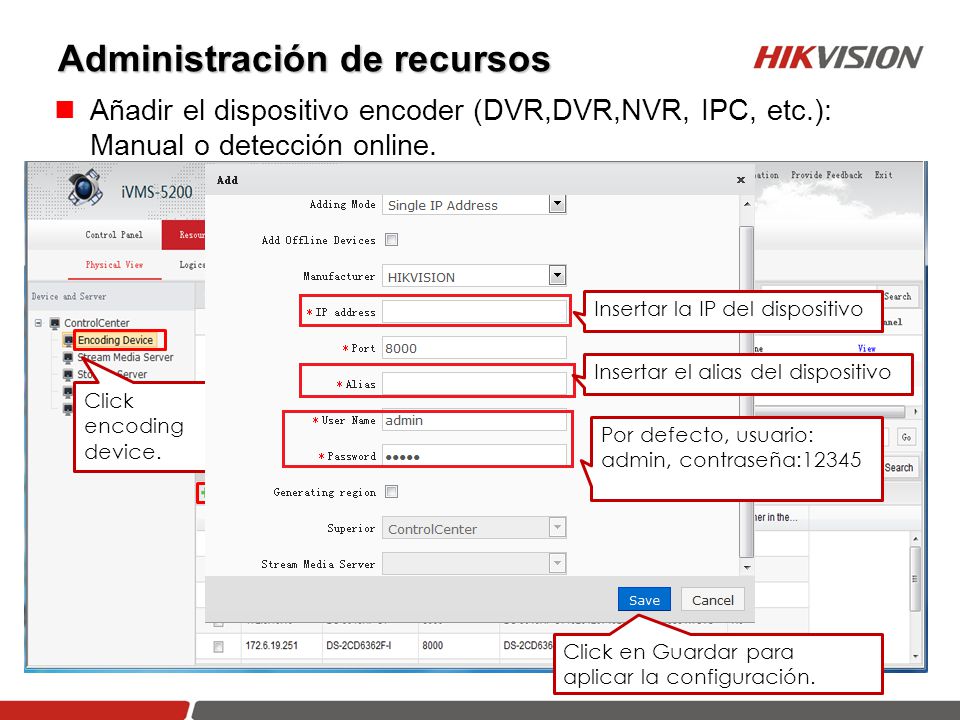Collapse the ControlCenter tree node
Image resolution: width=960 pixels, height=720 pixels.
tap(38, 323)
